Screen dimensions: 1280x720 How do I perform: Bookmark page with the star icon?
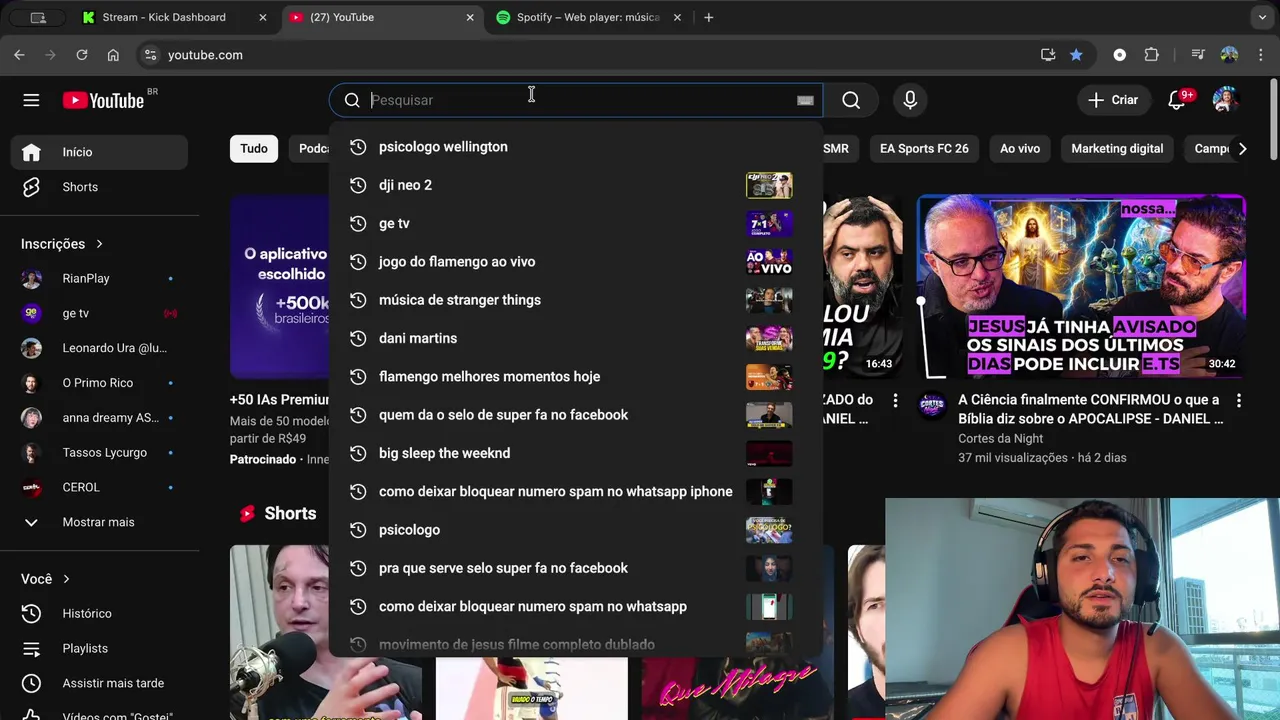pos(1076,55)
